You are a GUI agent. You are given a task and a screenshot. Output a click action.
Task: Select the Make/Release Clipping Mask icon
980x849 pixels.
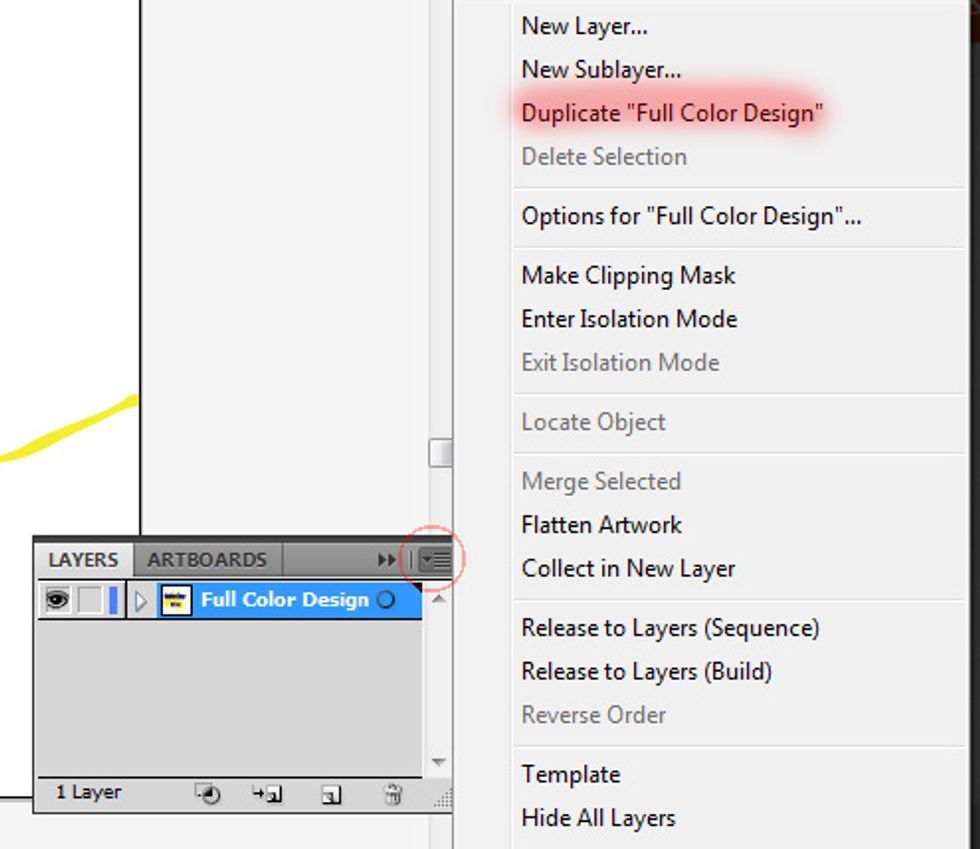(208, 793)
